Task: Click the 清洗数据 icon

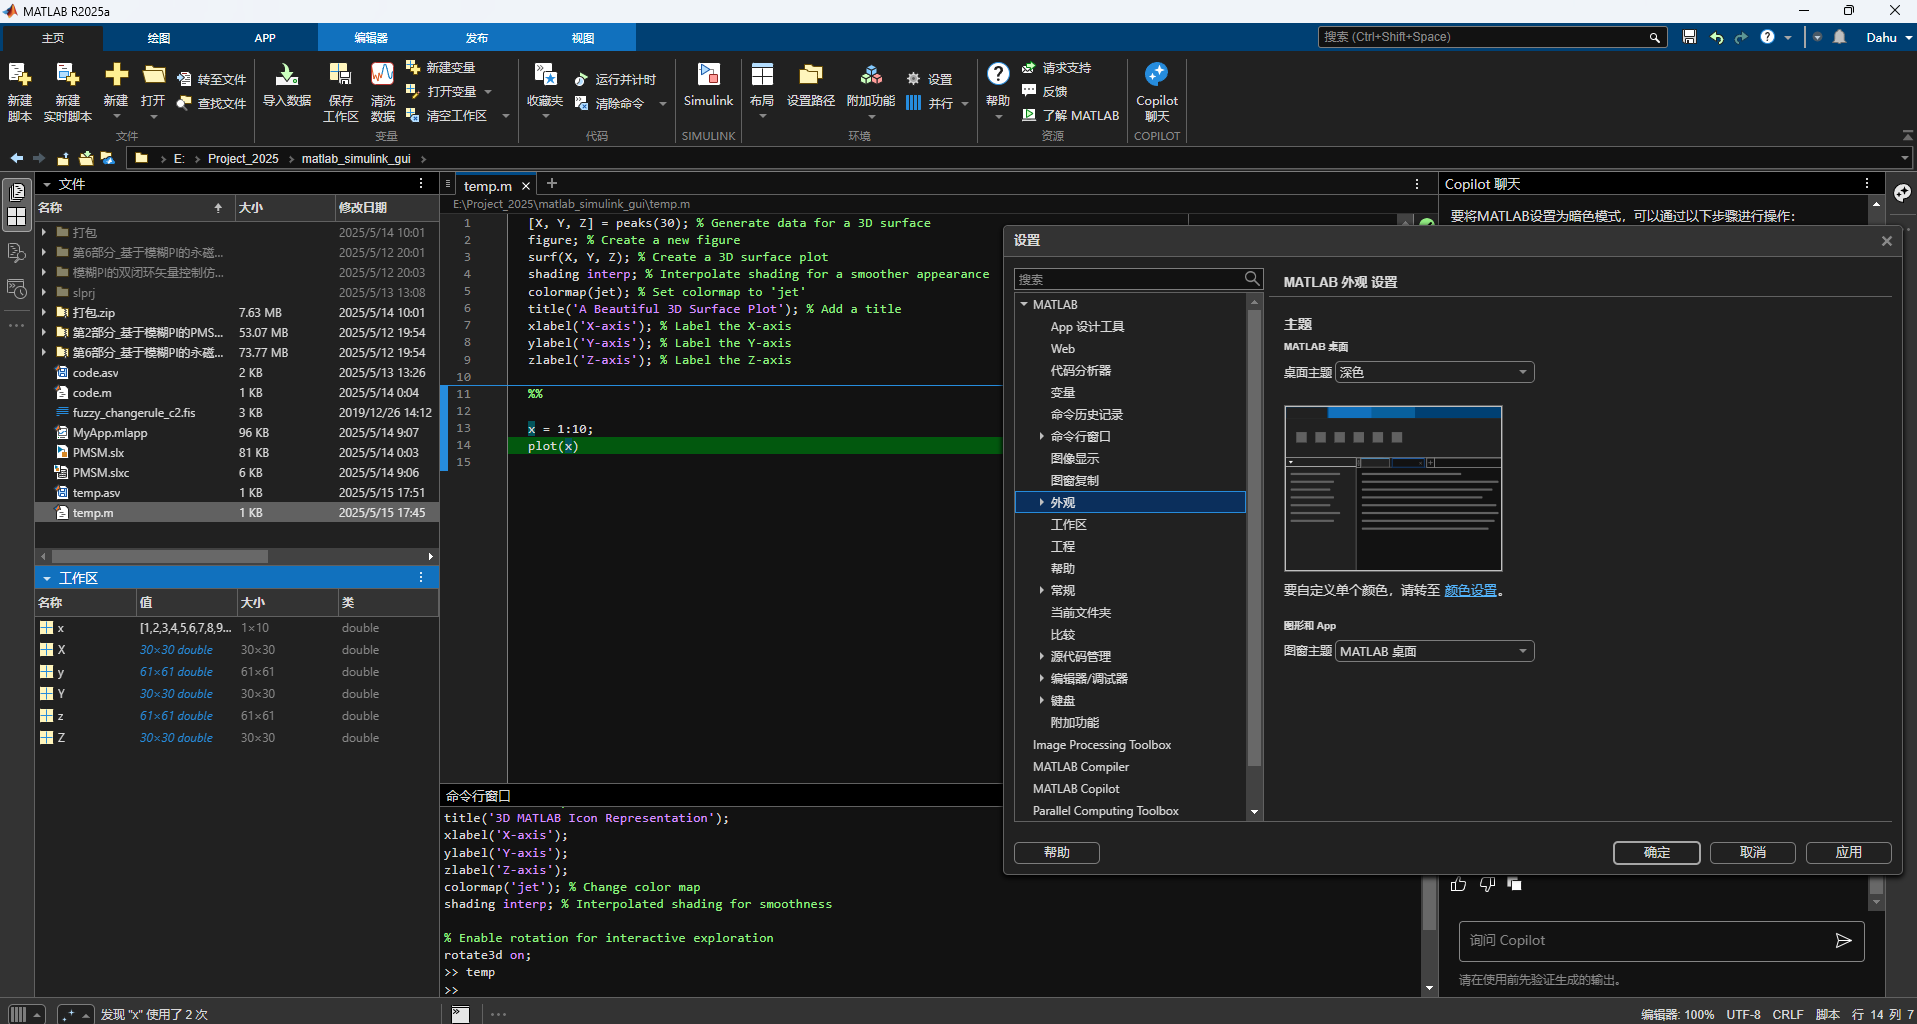Action: (382, 76)
